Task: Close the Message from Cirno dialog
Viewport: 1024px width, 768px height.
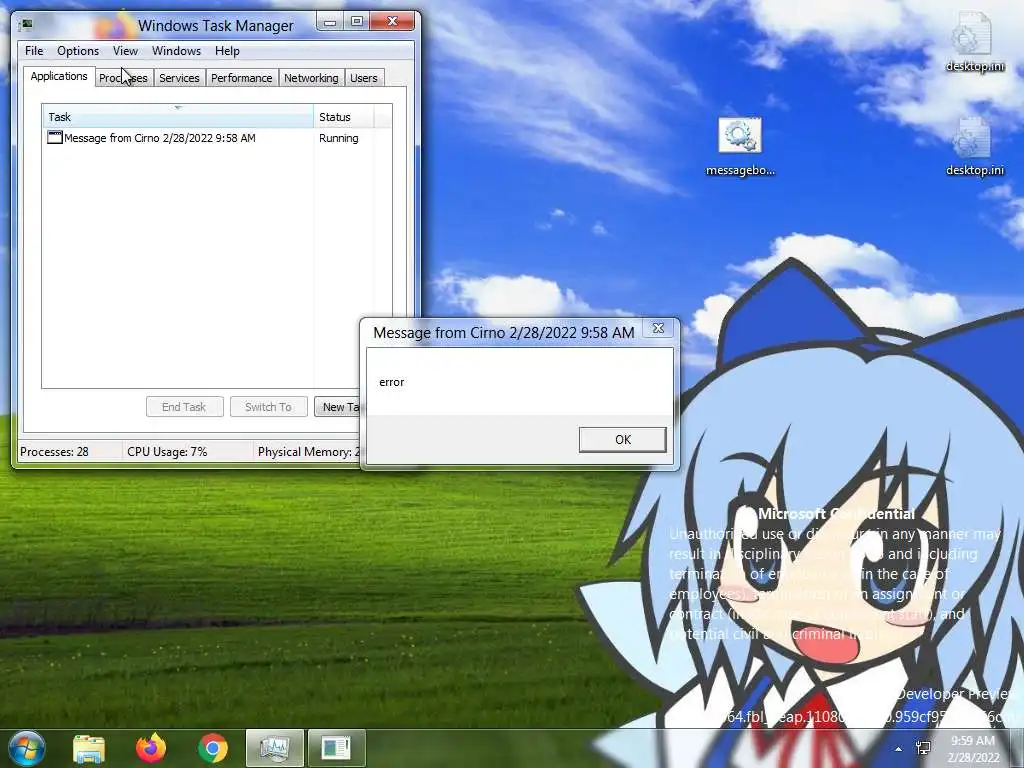Action: click(658, 328)
